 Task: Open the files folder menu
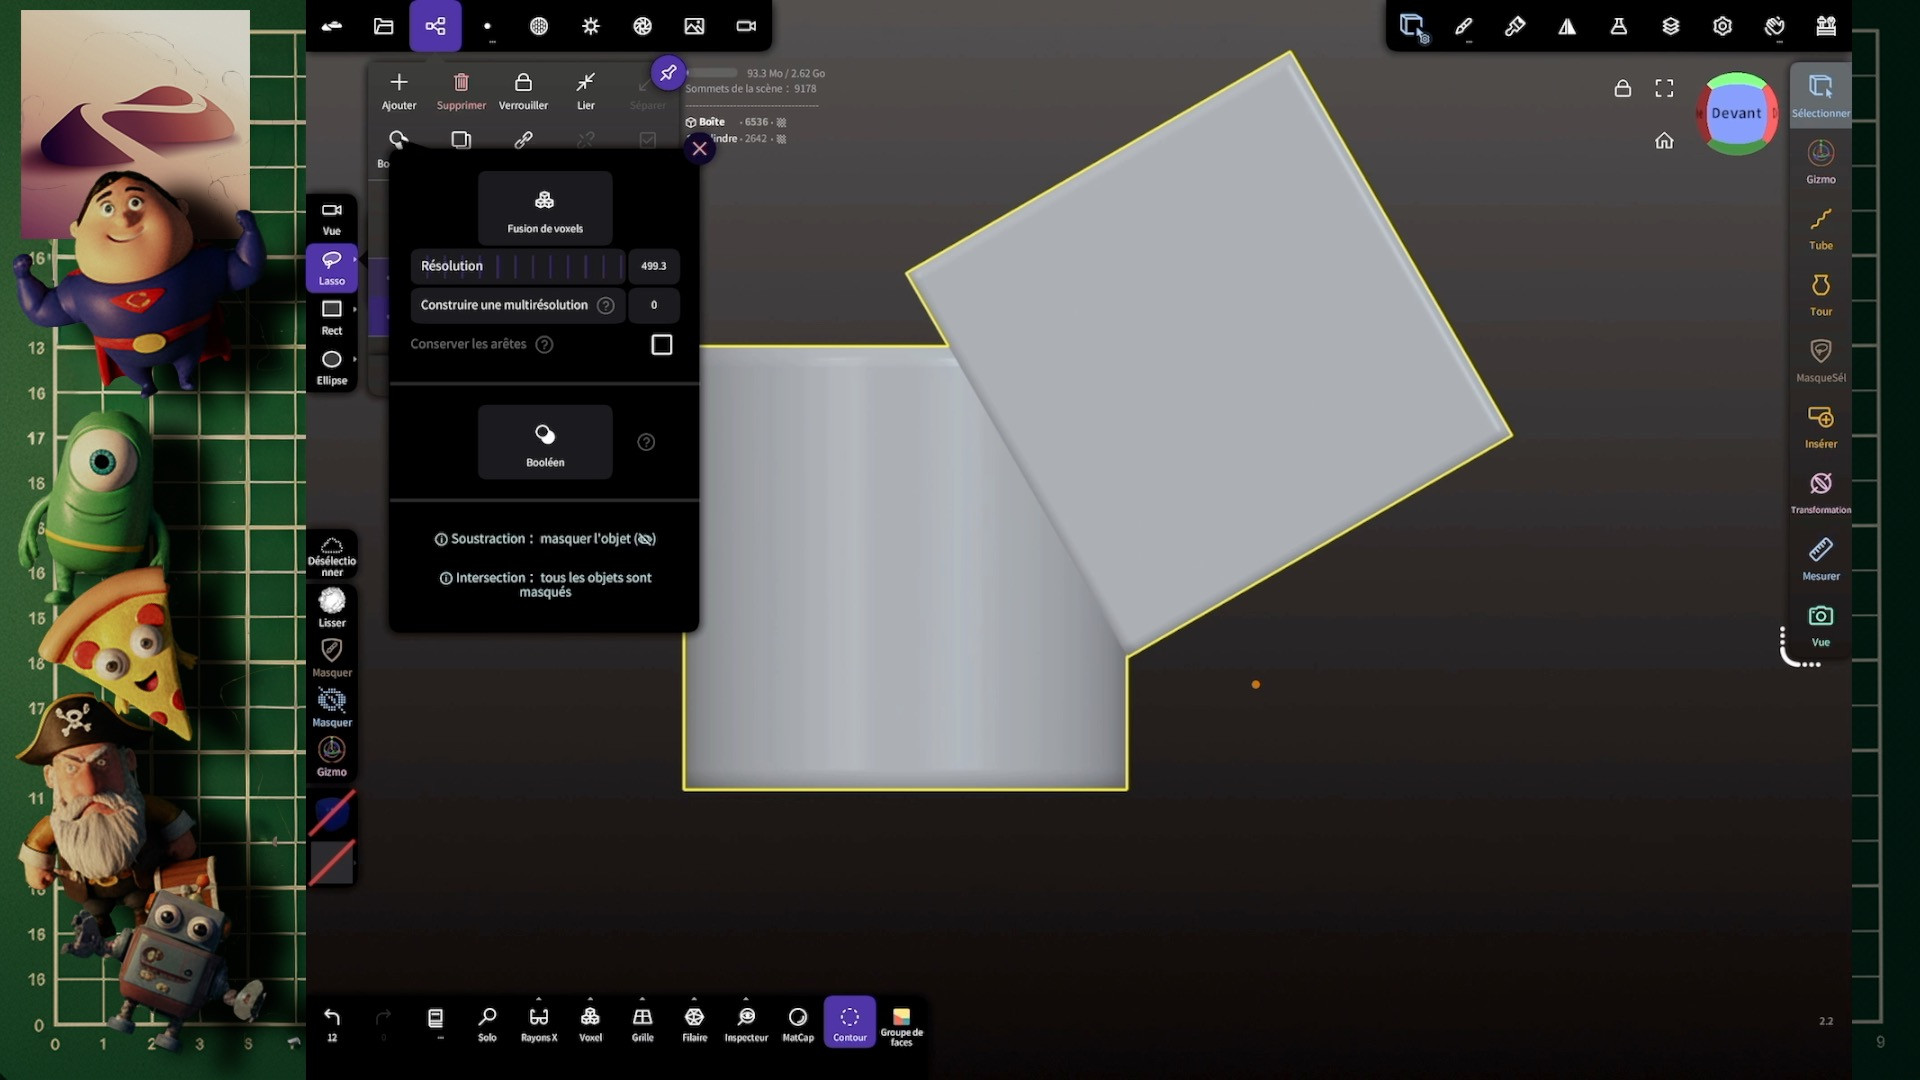[x=383, y=26]
